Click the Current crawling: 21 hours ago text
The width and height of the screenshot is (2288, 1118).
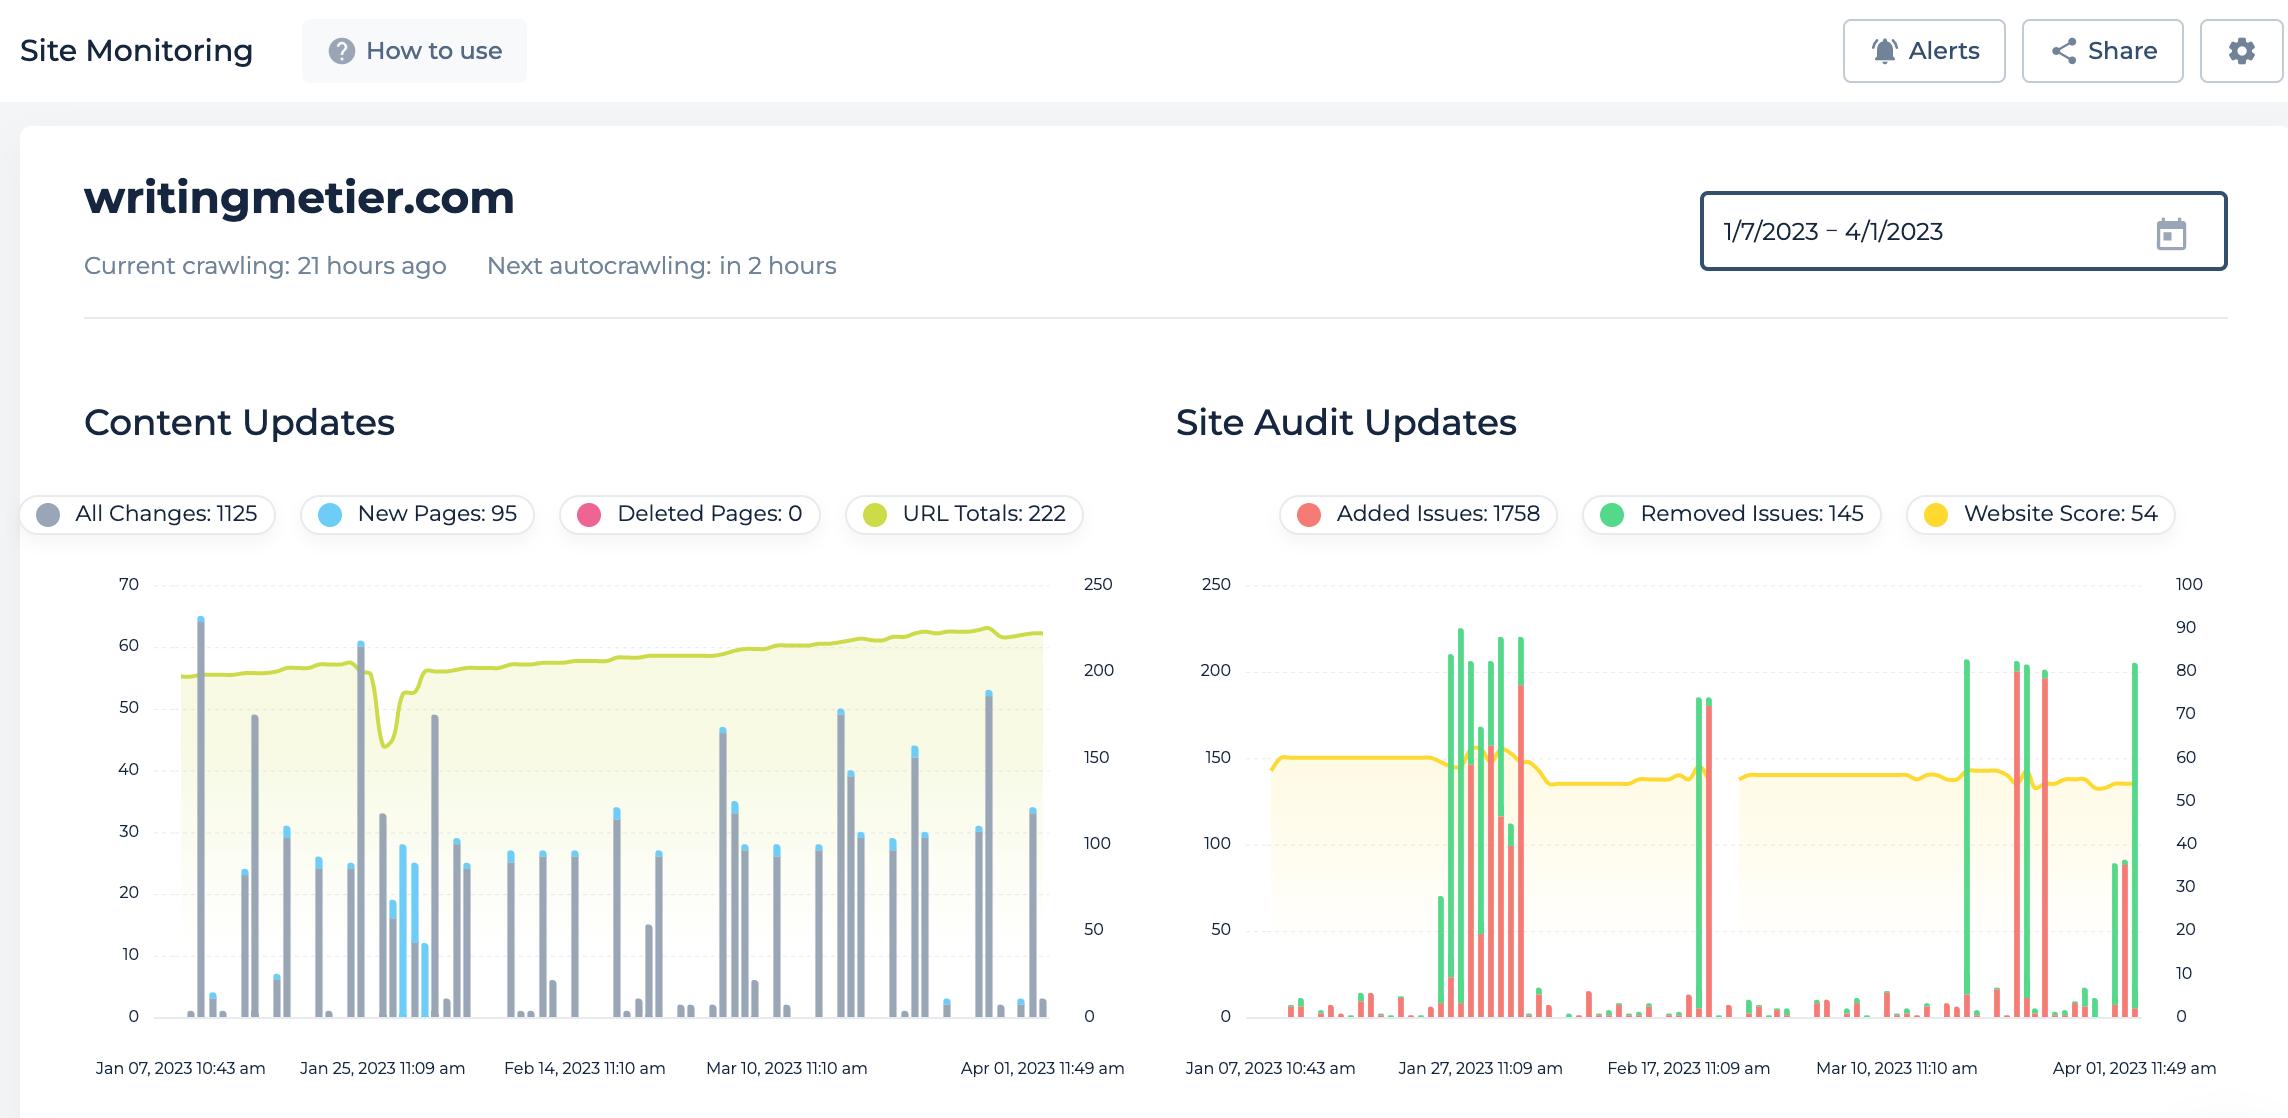[x=265, y=266]
